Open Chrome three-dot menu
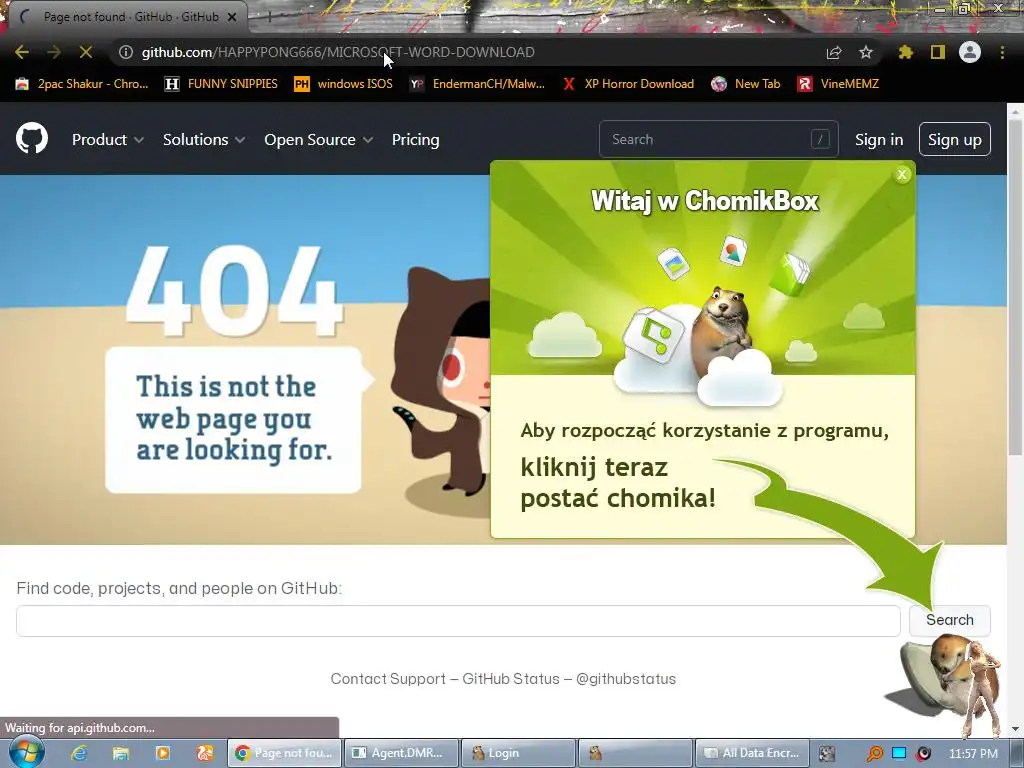This screenshot has height=768, width=1024. pyautogui.click(x=1002, y=52)
